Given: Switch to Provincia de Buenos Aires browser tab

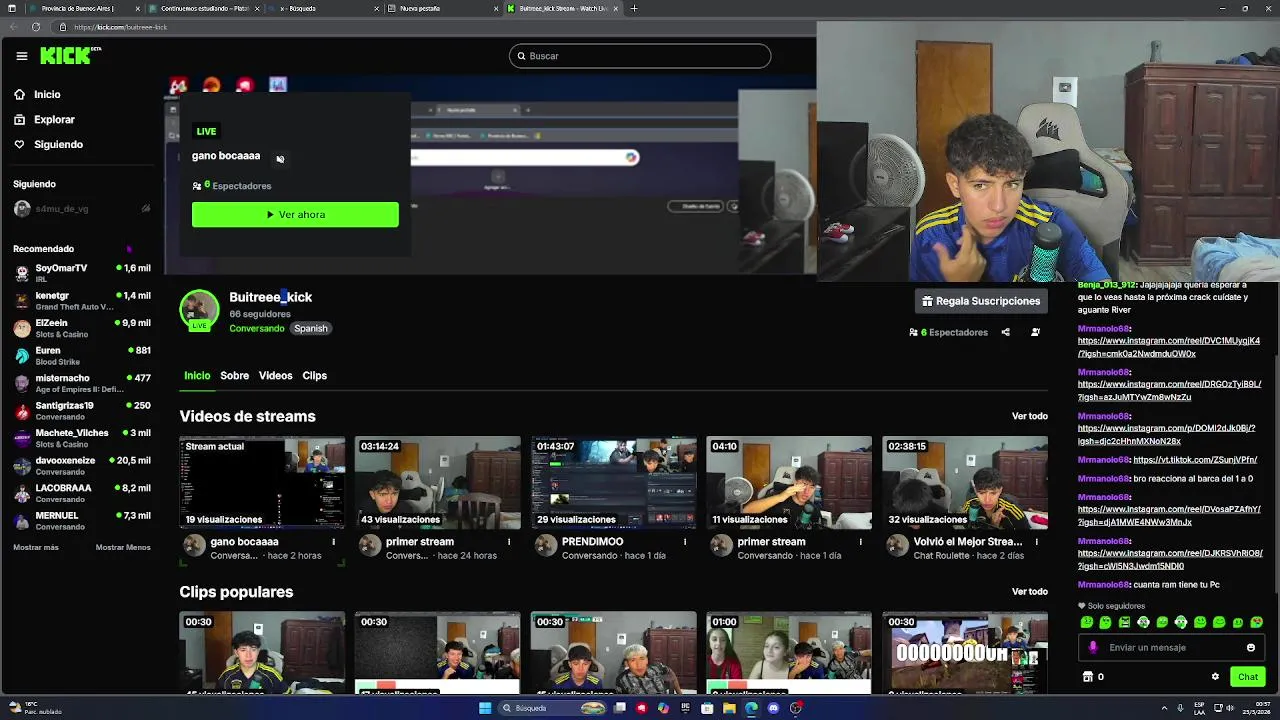Looking at the screenshot, I should 85,8.
